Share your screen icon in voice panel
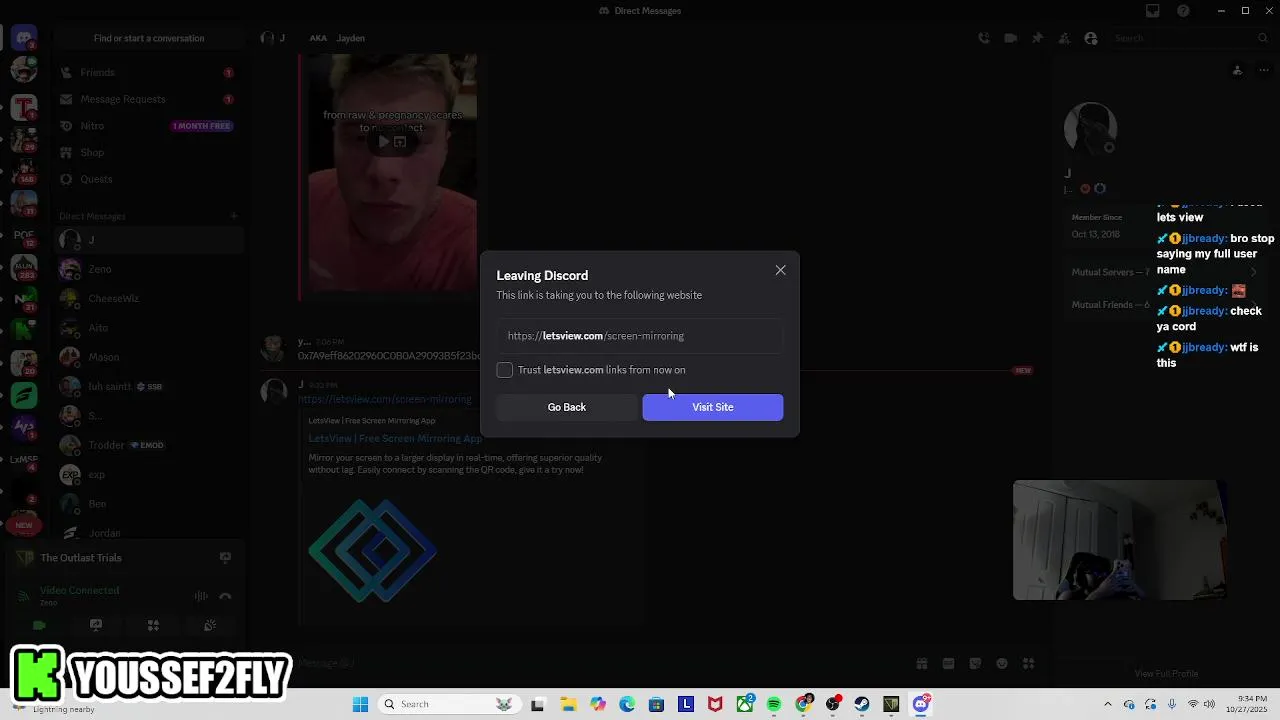 click(x=96, y=626)
